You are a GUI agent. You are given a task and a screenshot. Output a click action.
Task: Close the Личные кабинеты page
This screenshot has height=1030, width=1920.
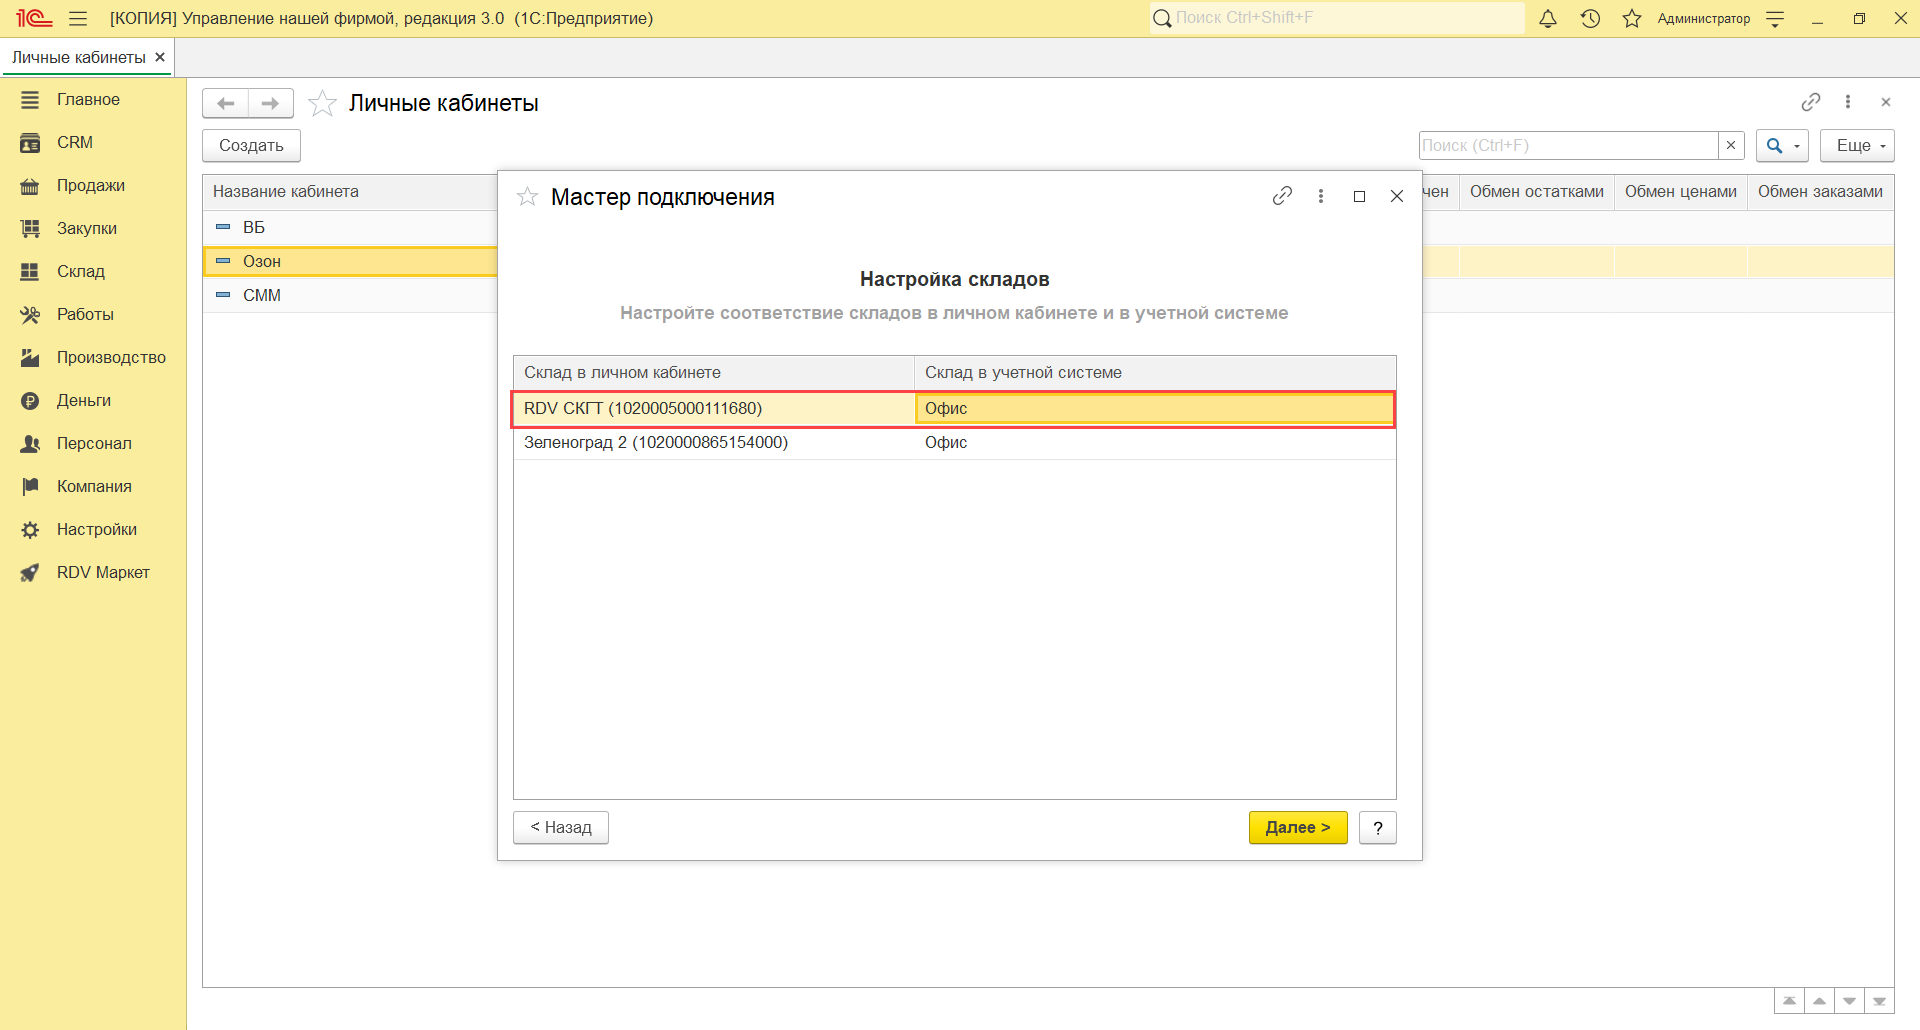(x=1886, y=102)
